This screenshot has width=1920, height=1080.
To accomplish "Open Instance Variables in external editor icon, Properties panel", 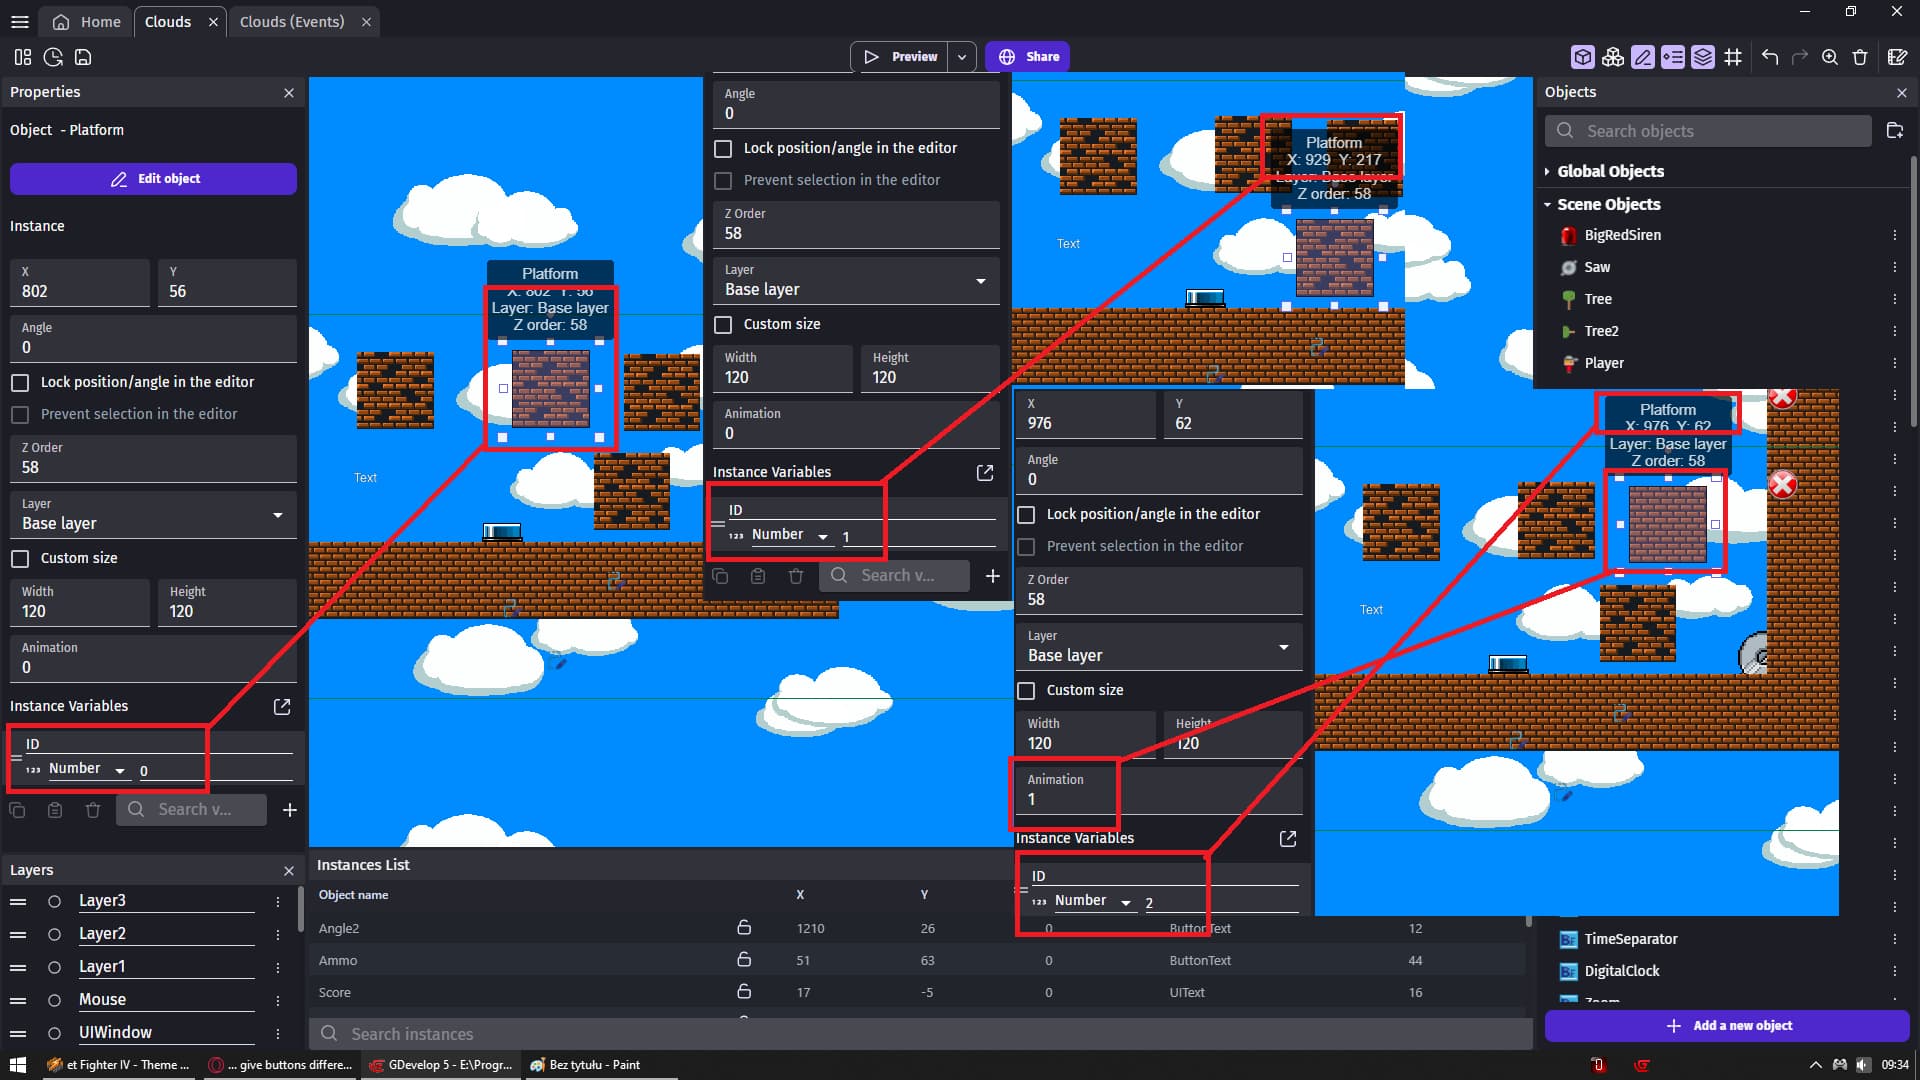I will click(x=282, y=706).
